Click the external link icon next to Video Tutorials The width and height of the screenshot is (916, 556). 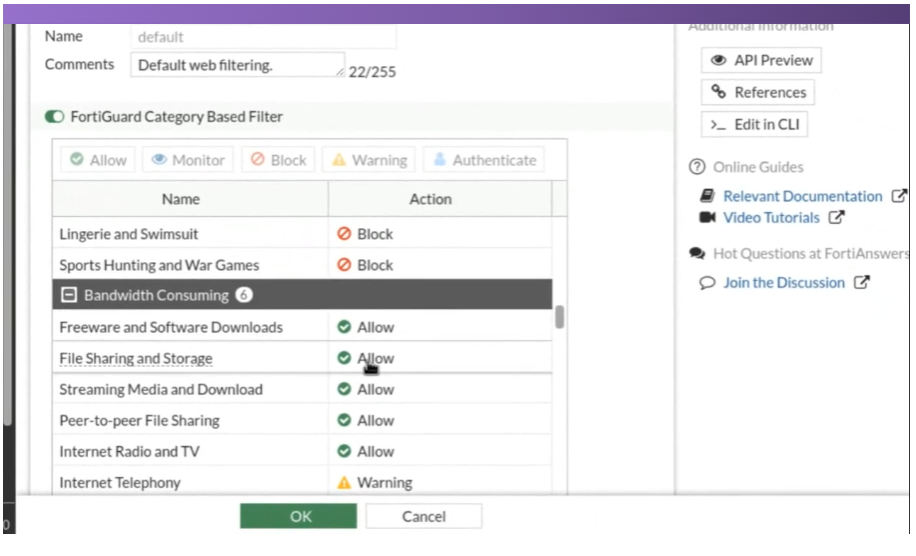coord(837,217)
